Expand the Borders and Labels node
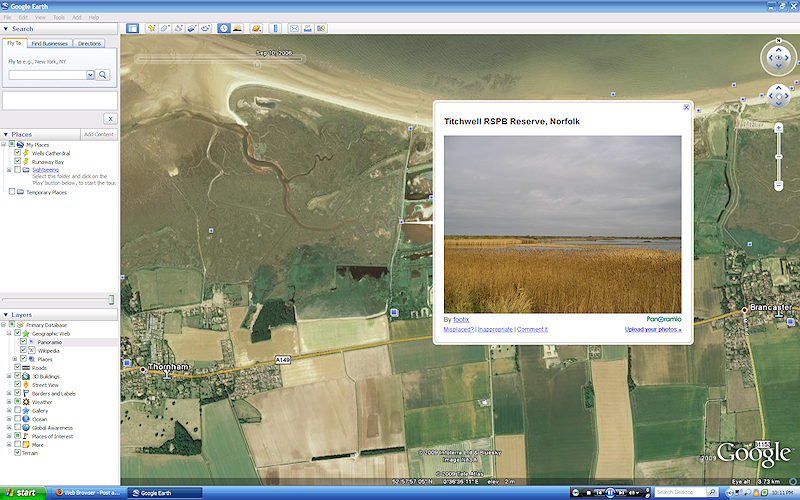Viewport: 800px width, 500px height. coord(9,393)
